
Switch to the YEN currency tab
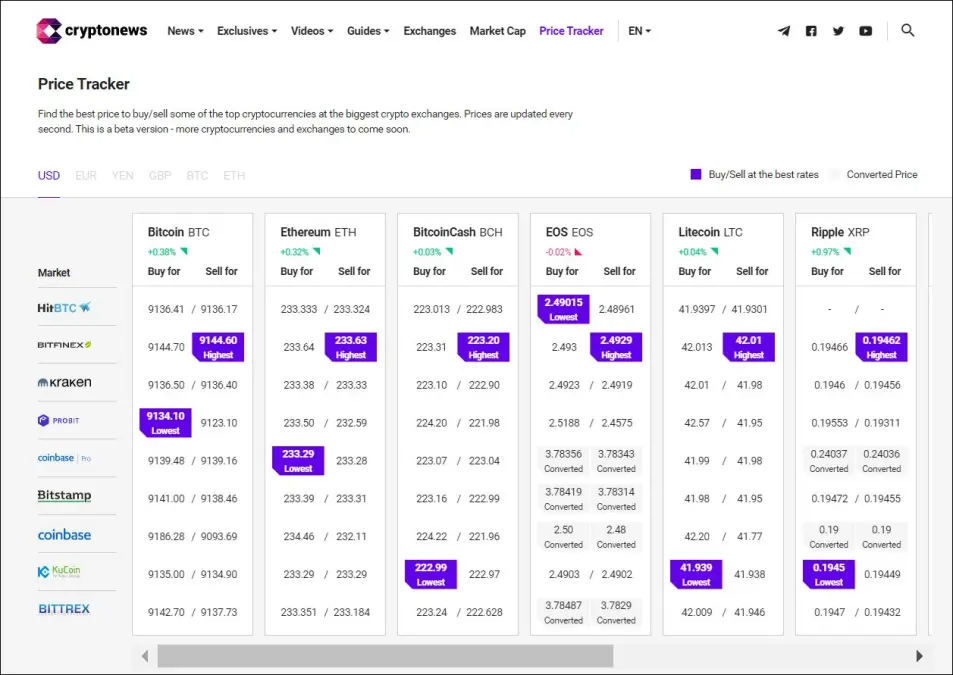click(123, 176)
